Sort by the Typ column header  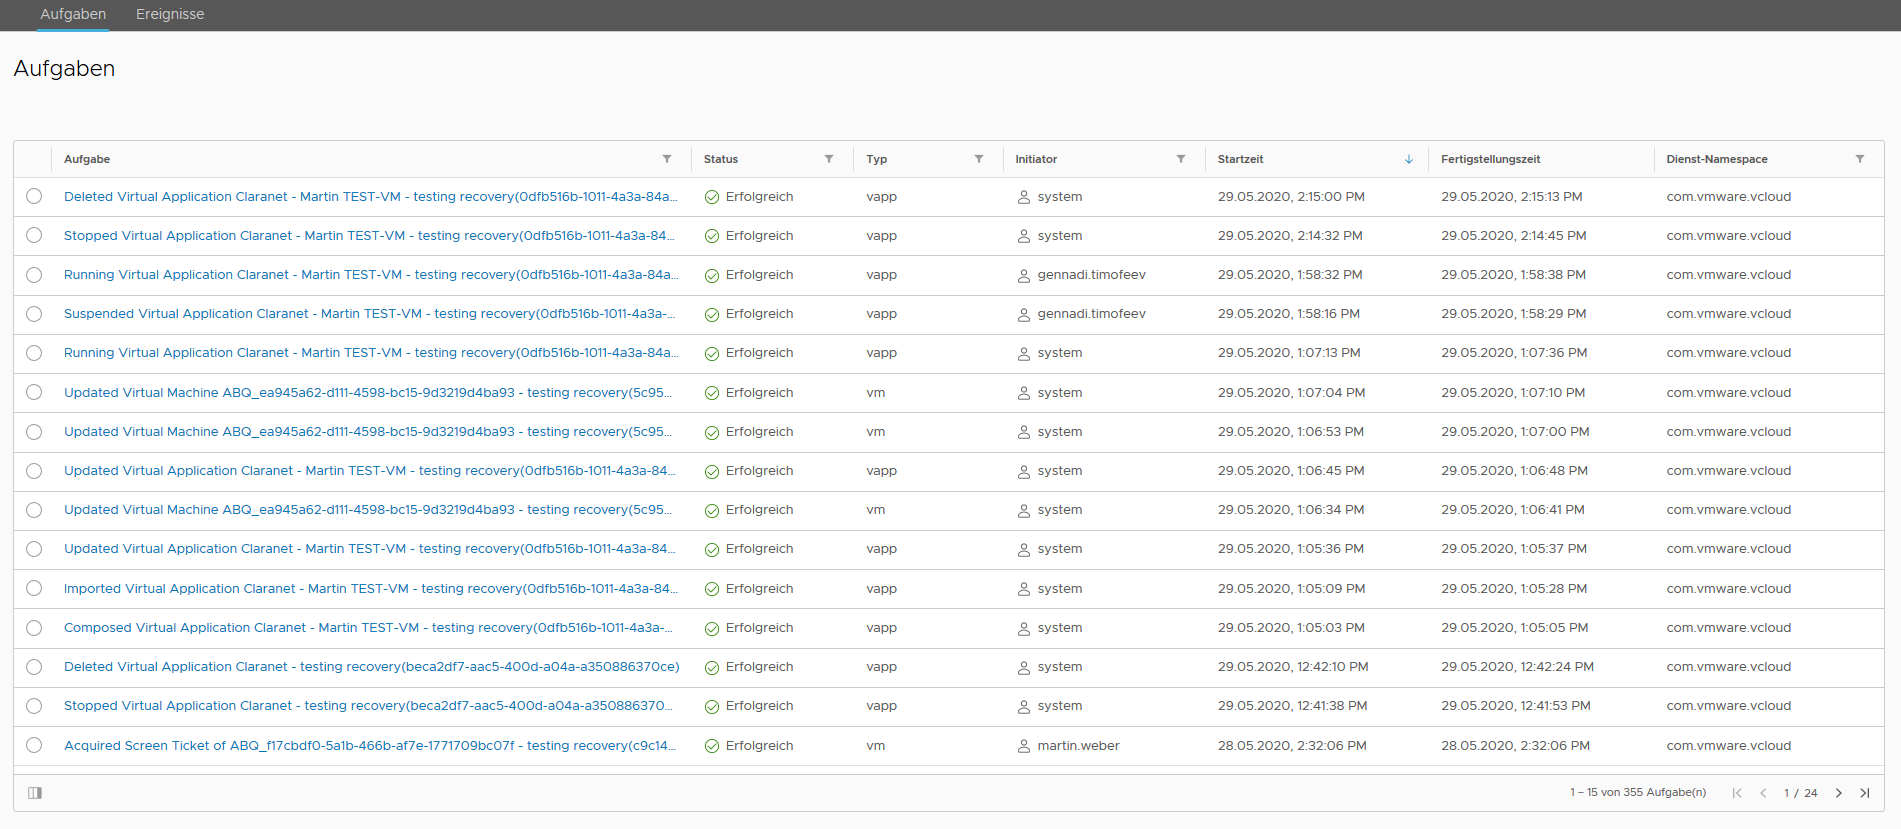pyautogui.click(x=877, y=159)
